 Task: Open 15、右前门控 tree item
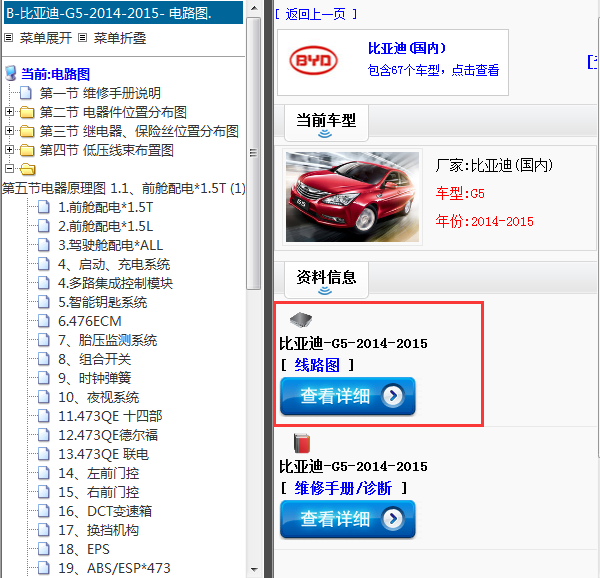pyautogui.click(x=98, y=492)
